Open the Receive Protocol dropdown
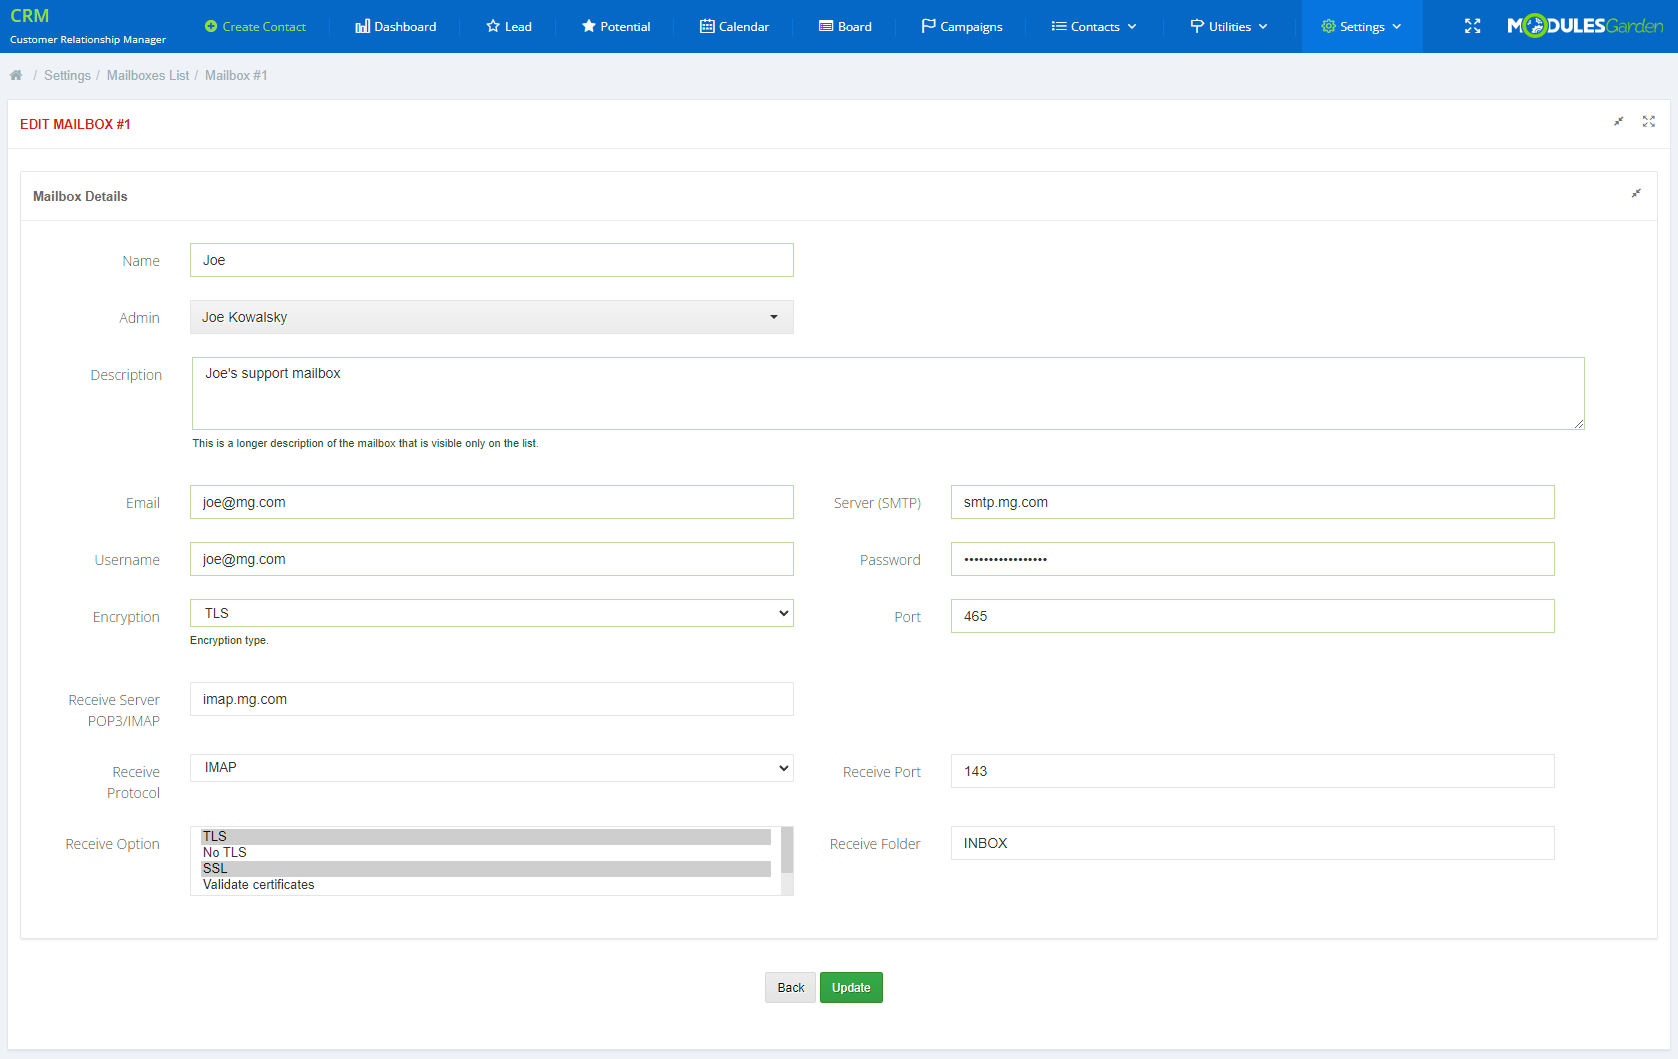 coord(491,767)
